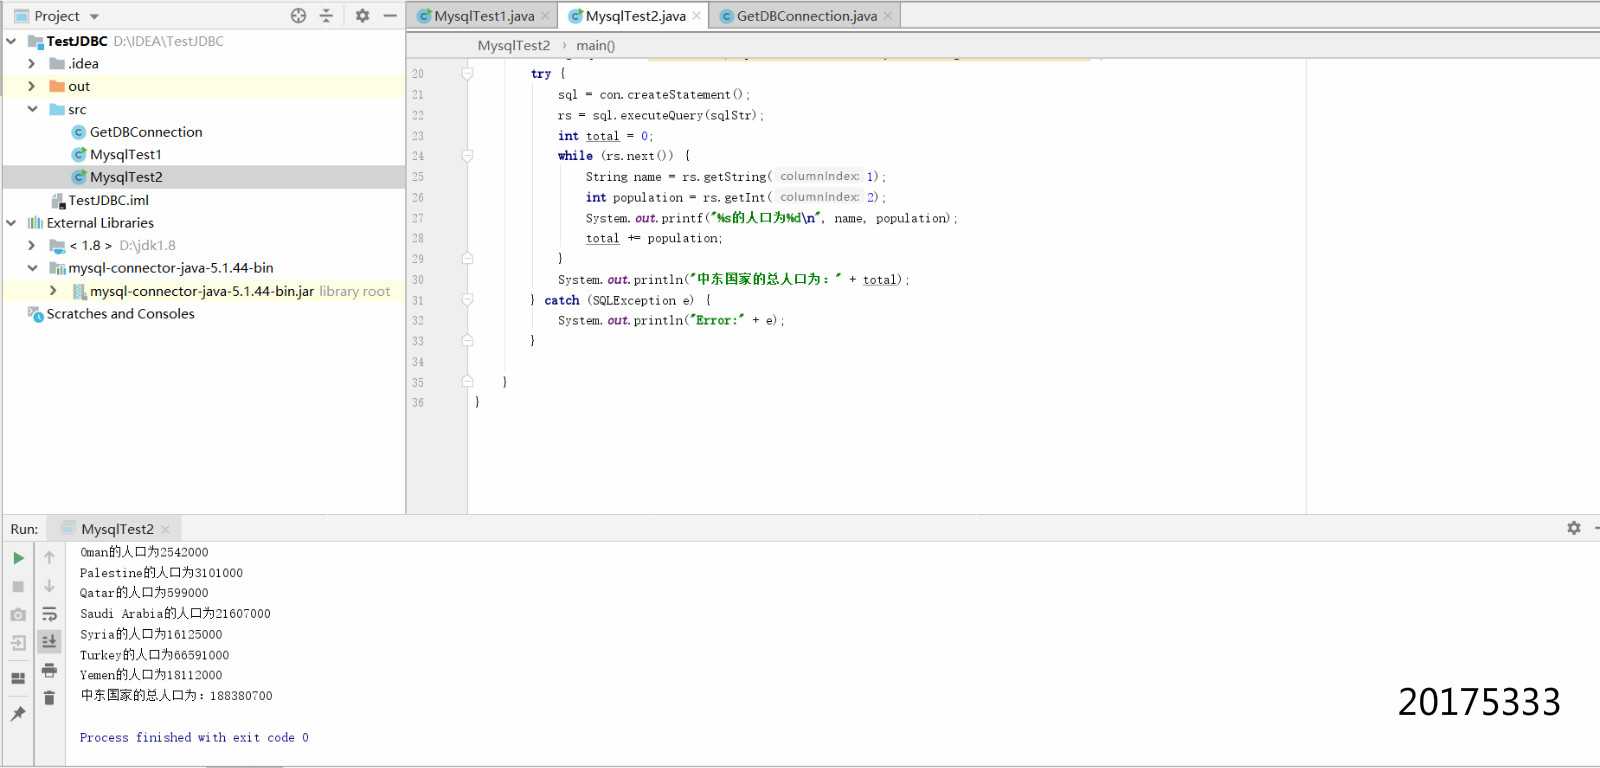This screenshot has height=768, width=1600.
Task: Click line number 30 in gutter
Action: click(x=418, y=280)
